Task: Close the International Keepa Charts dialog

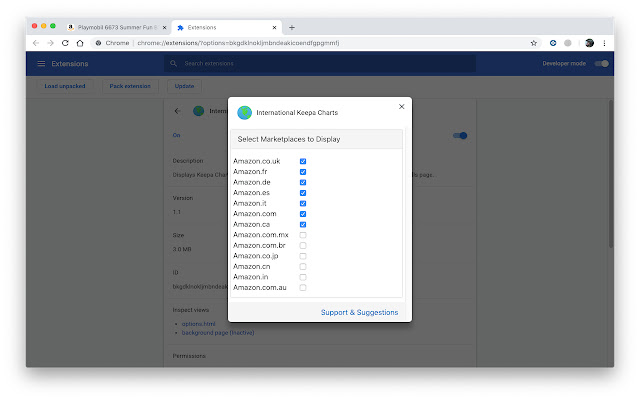Action: point(401,106)
